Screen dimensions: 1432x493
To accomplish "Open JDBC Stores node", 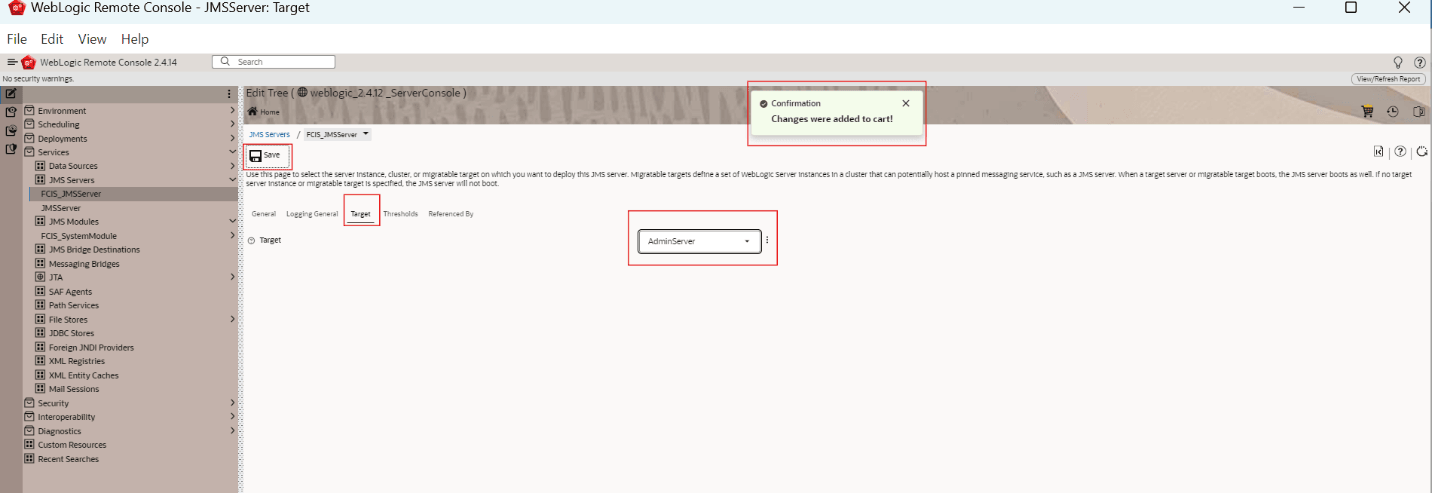I will [x=72, y=333].
